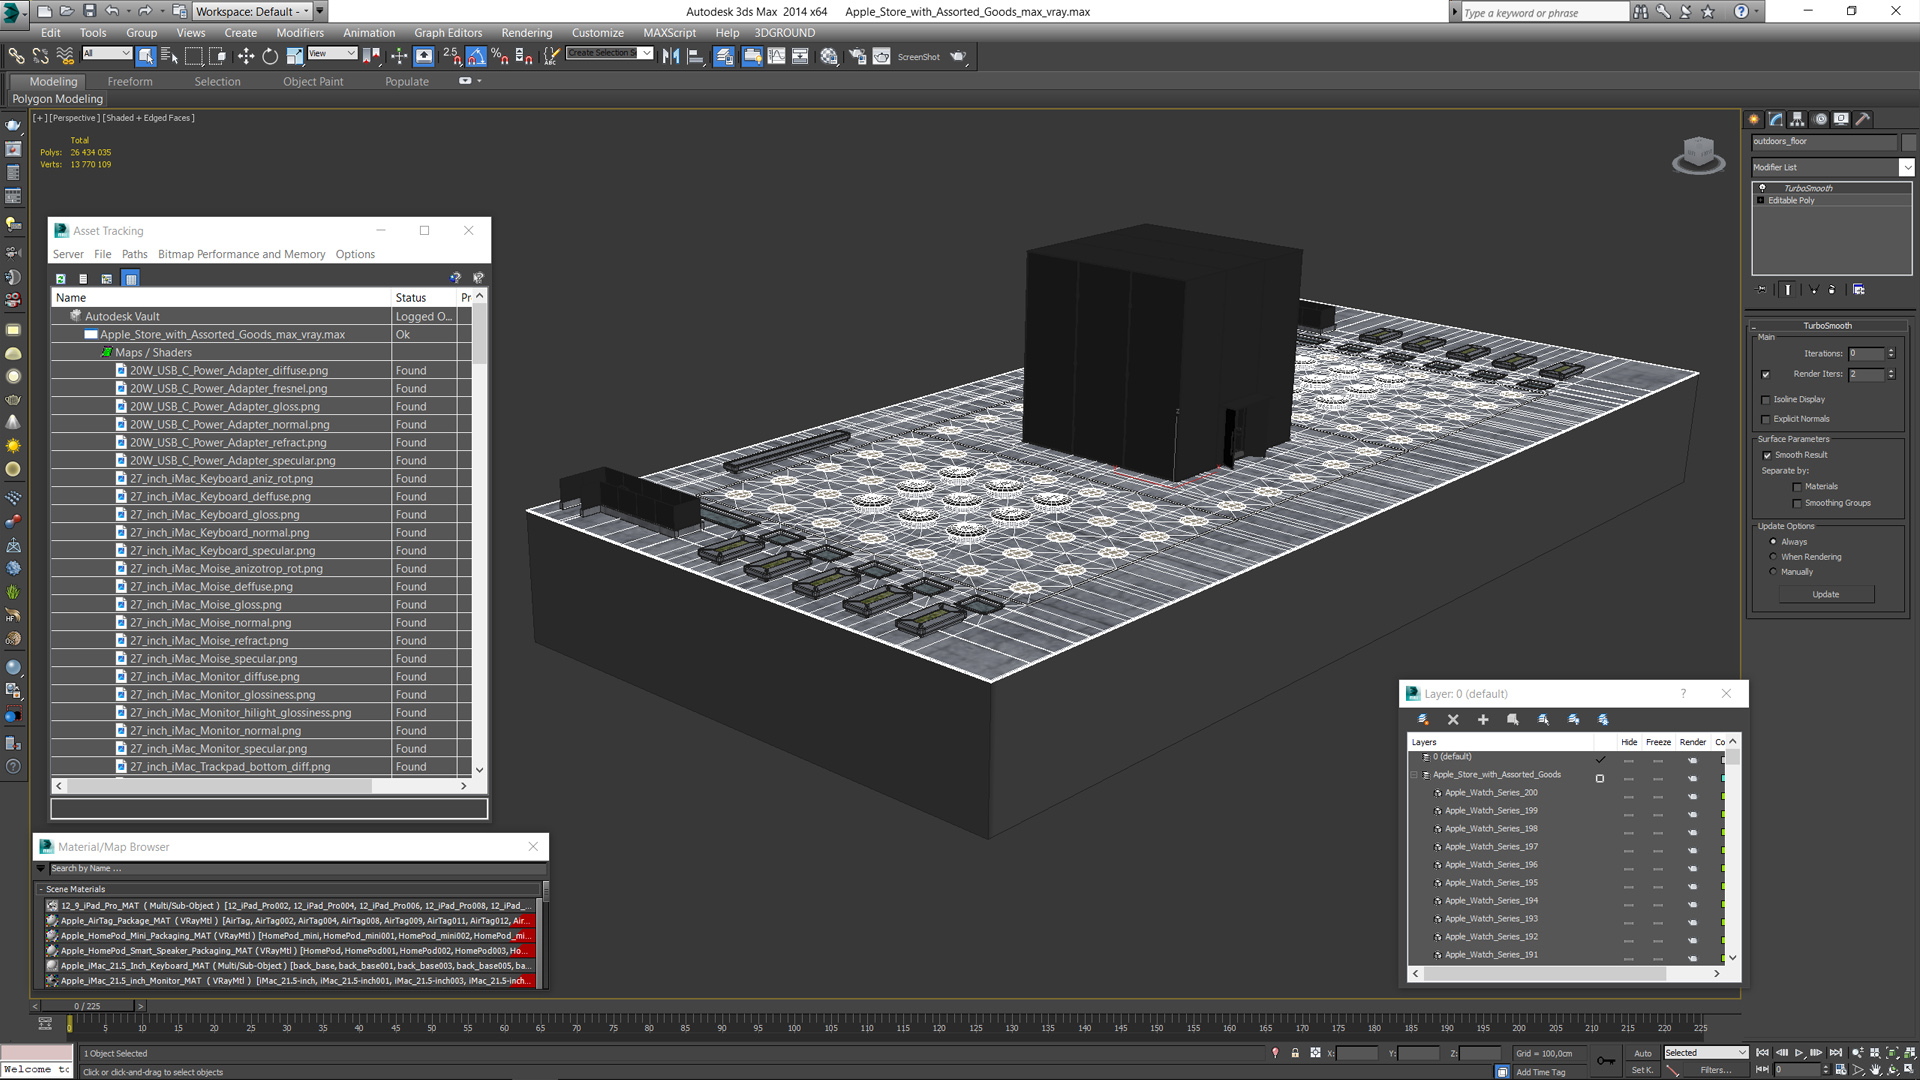Switch to the Object Paint ribbon tab
The width and height of the screenshot is (1920, 1080).
click(x=313, y=82)
